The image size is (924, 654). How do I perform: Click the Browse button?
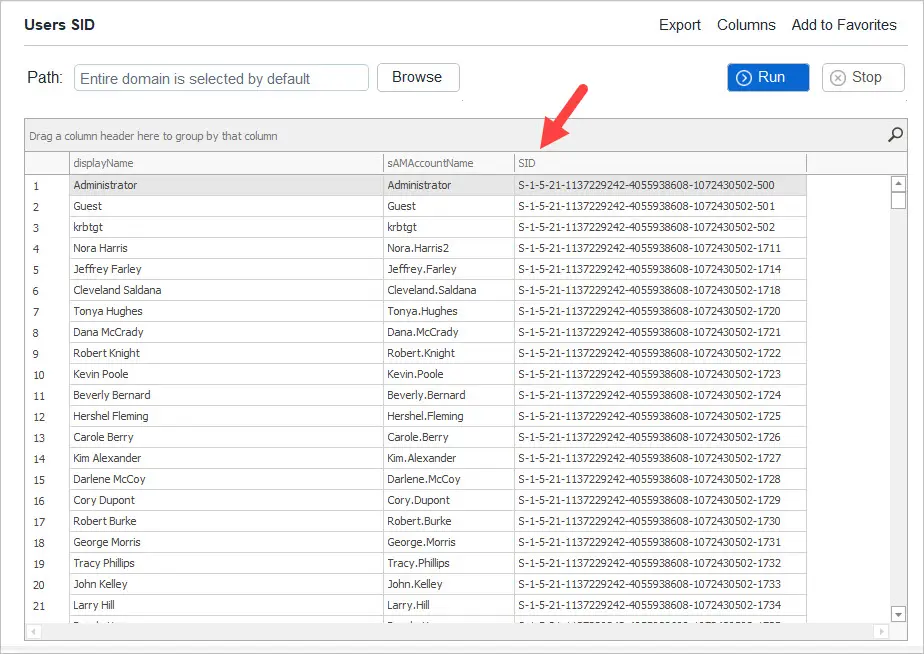point(418,77)
